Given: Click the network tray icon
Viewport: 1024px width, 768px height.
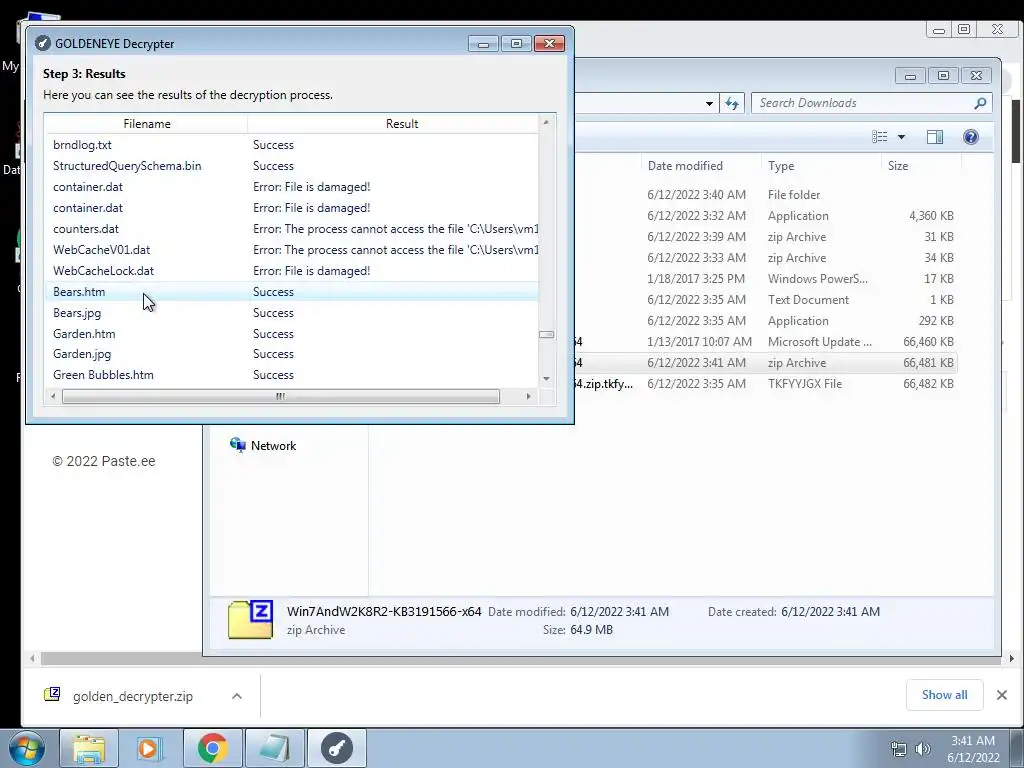Looking at the screenshot, I should 899,749.
